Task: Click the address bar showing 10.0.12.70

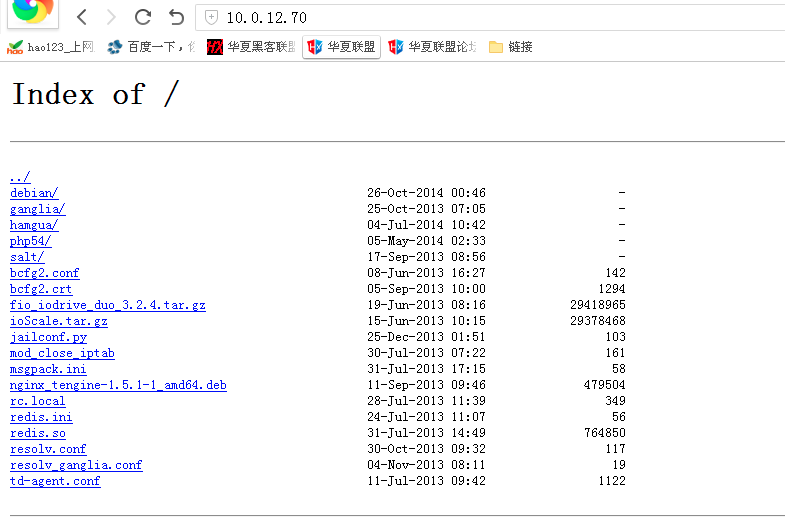Action: [x=491, y=18]
